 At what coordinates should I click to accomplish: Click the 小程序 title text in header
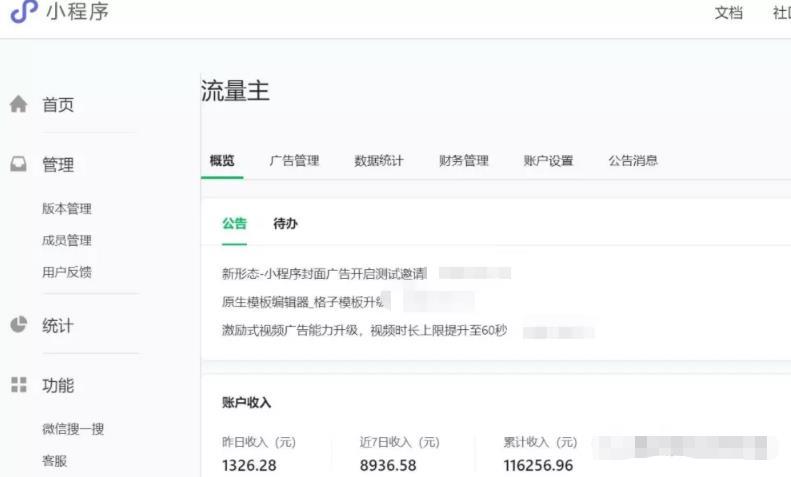pyautogui.click(x=77, y=12)
